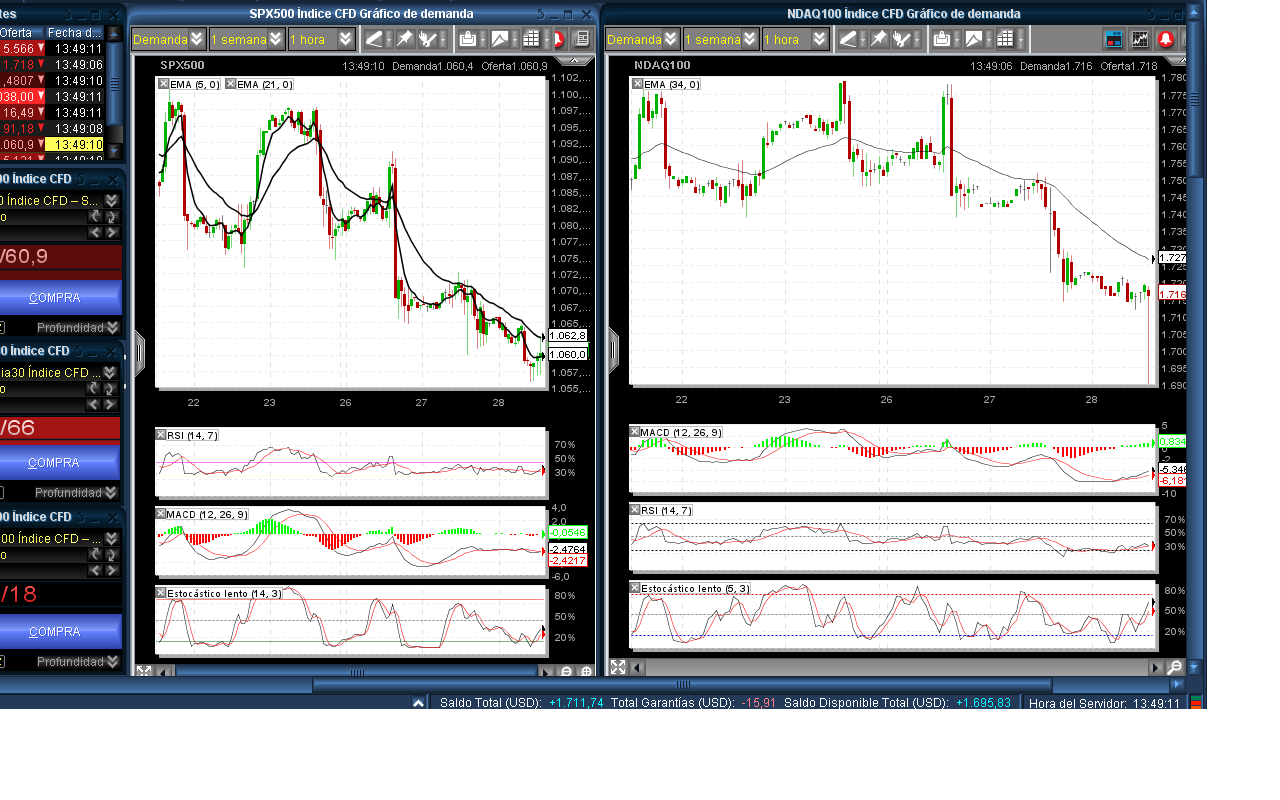Open the mini chart icon in NDAQ100 toolbar
Image resolution: width=1280 pixels, height=800 pixels.
coord(1140,40)
